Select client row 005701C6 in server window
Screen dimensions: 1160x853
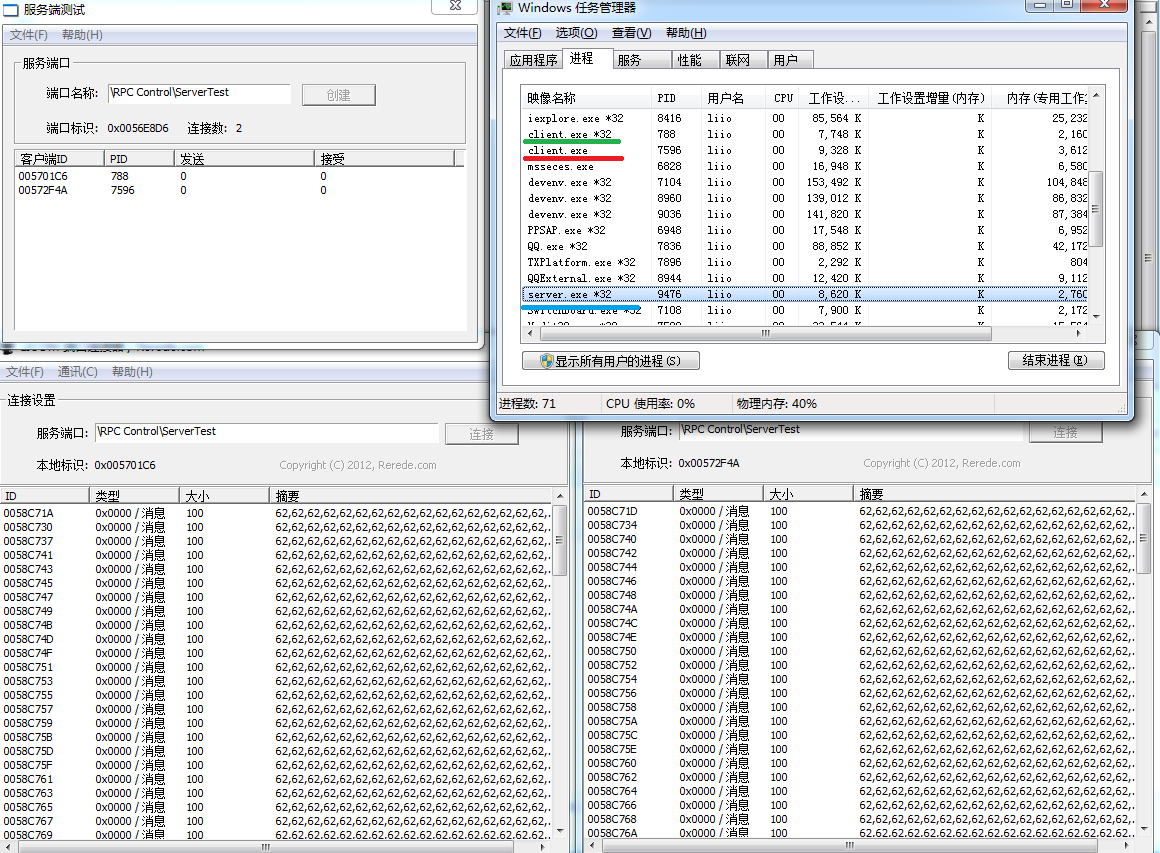coord(238,176)
